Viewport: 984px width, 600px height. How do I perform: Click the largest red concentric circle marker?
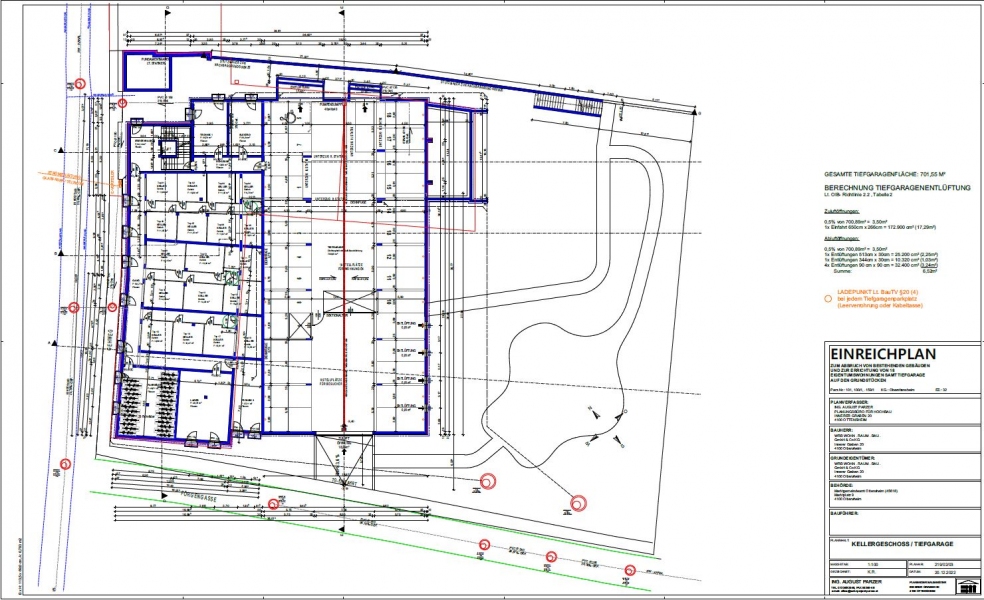tap(577, 503)
